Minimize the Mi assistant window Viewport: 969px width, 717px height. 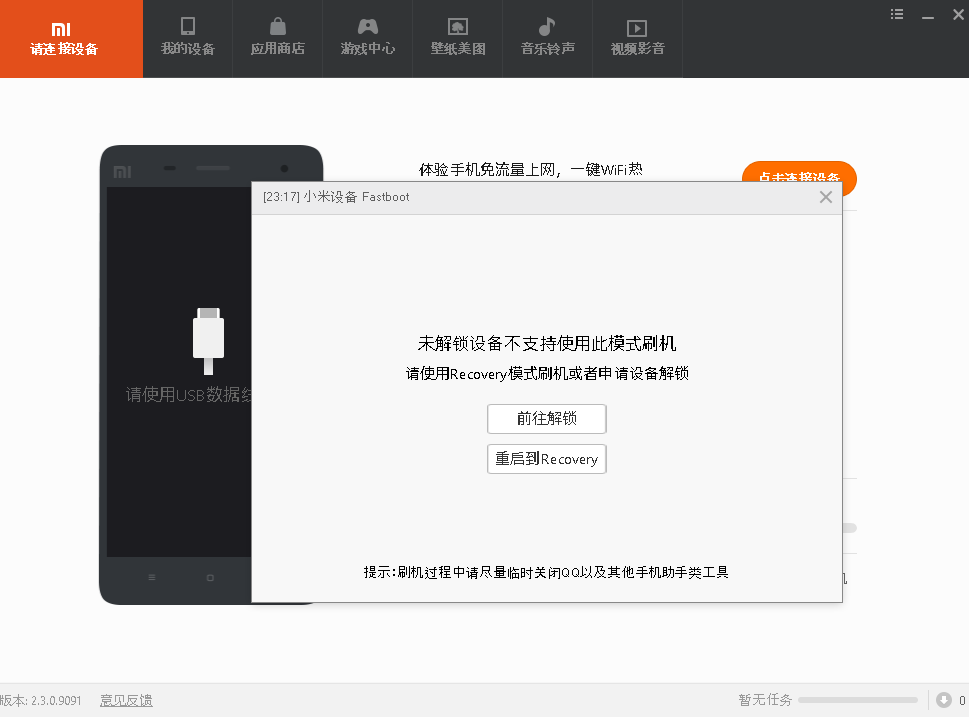(927, 14)
